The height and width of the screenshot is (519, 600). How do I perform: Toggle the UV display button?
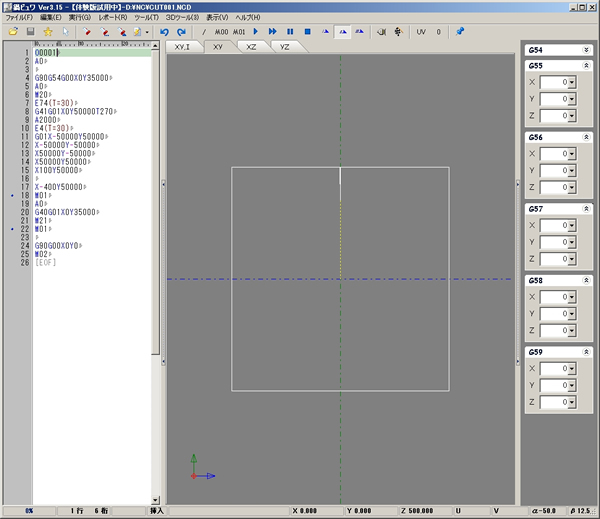(421, 32)
